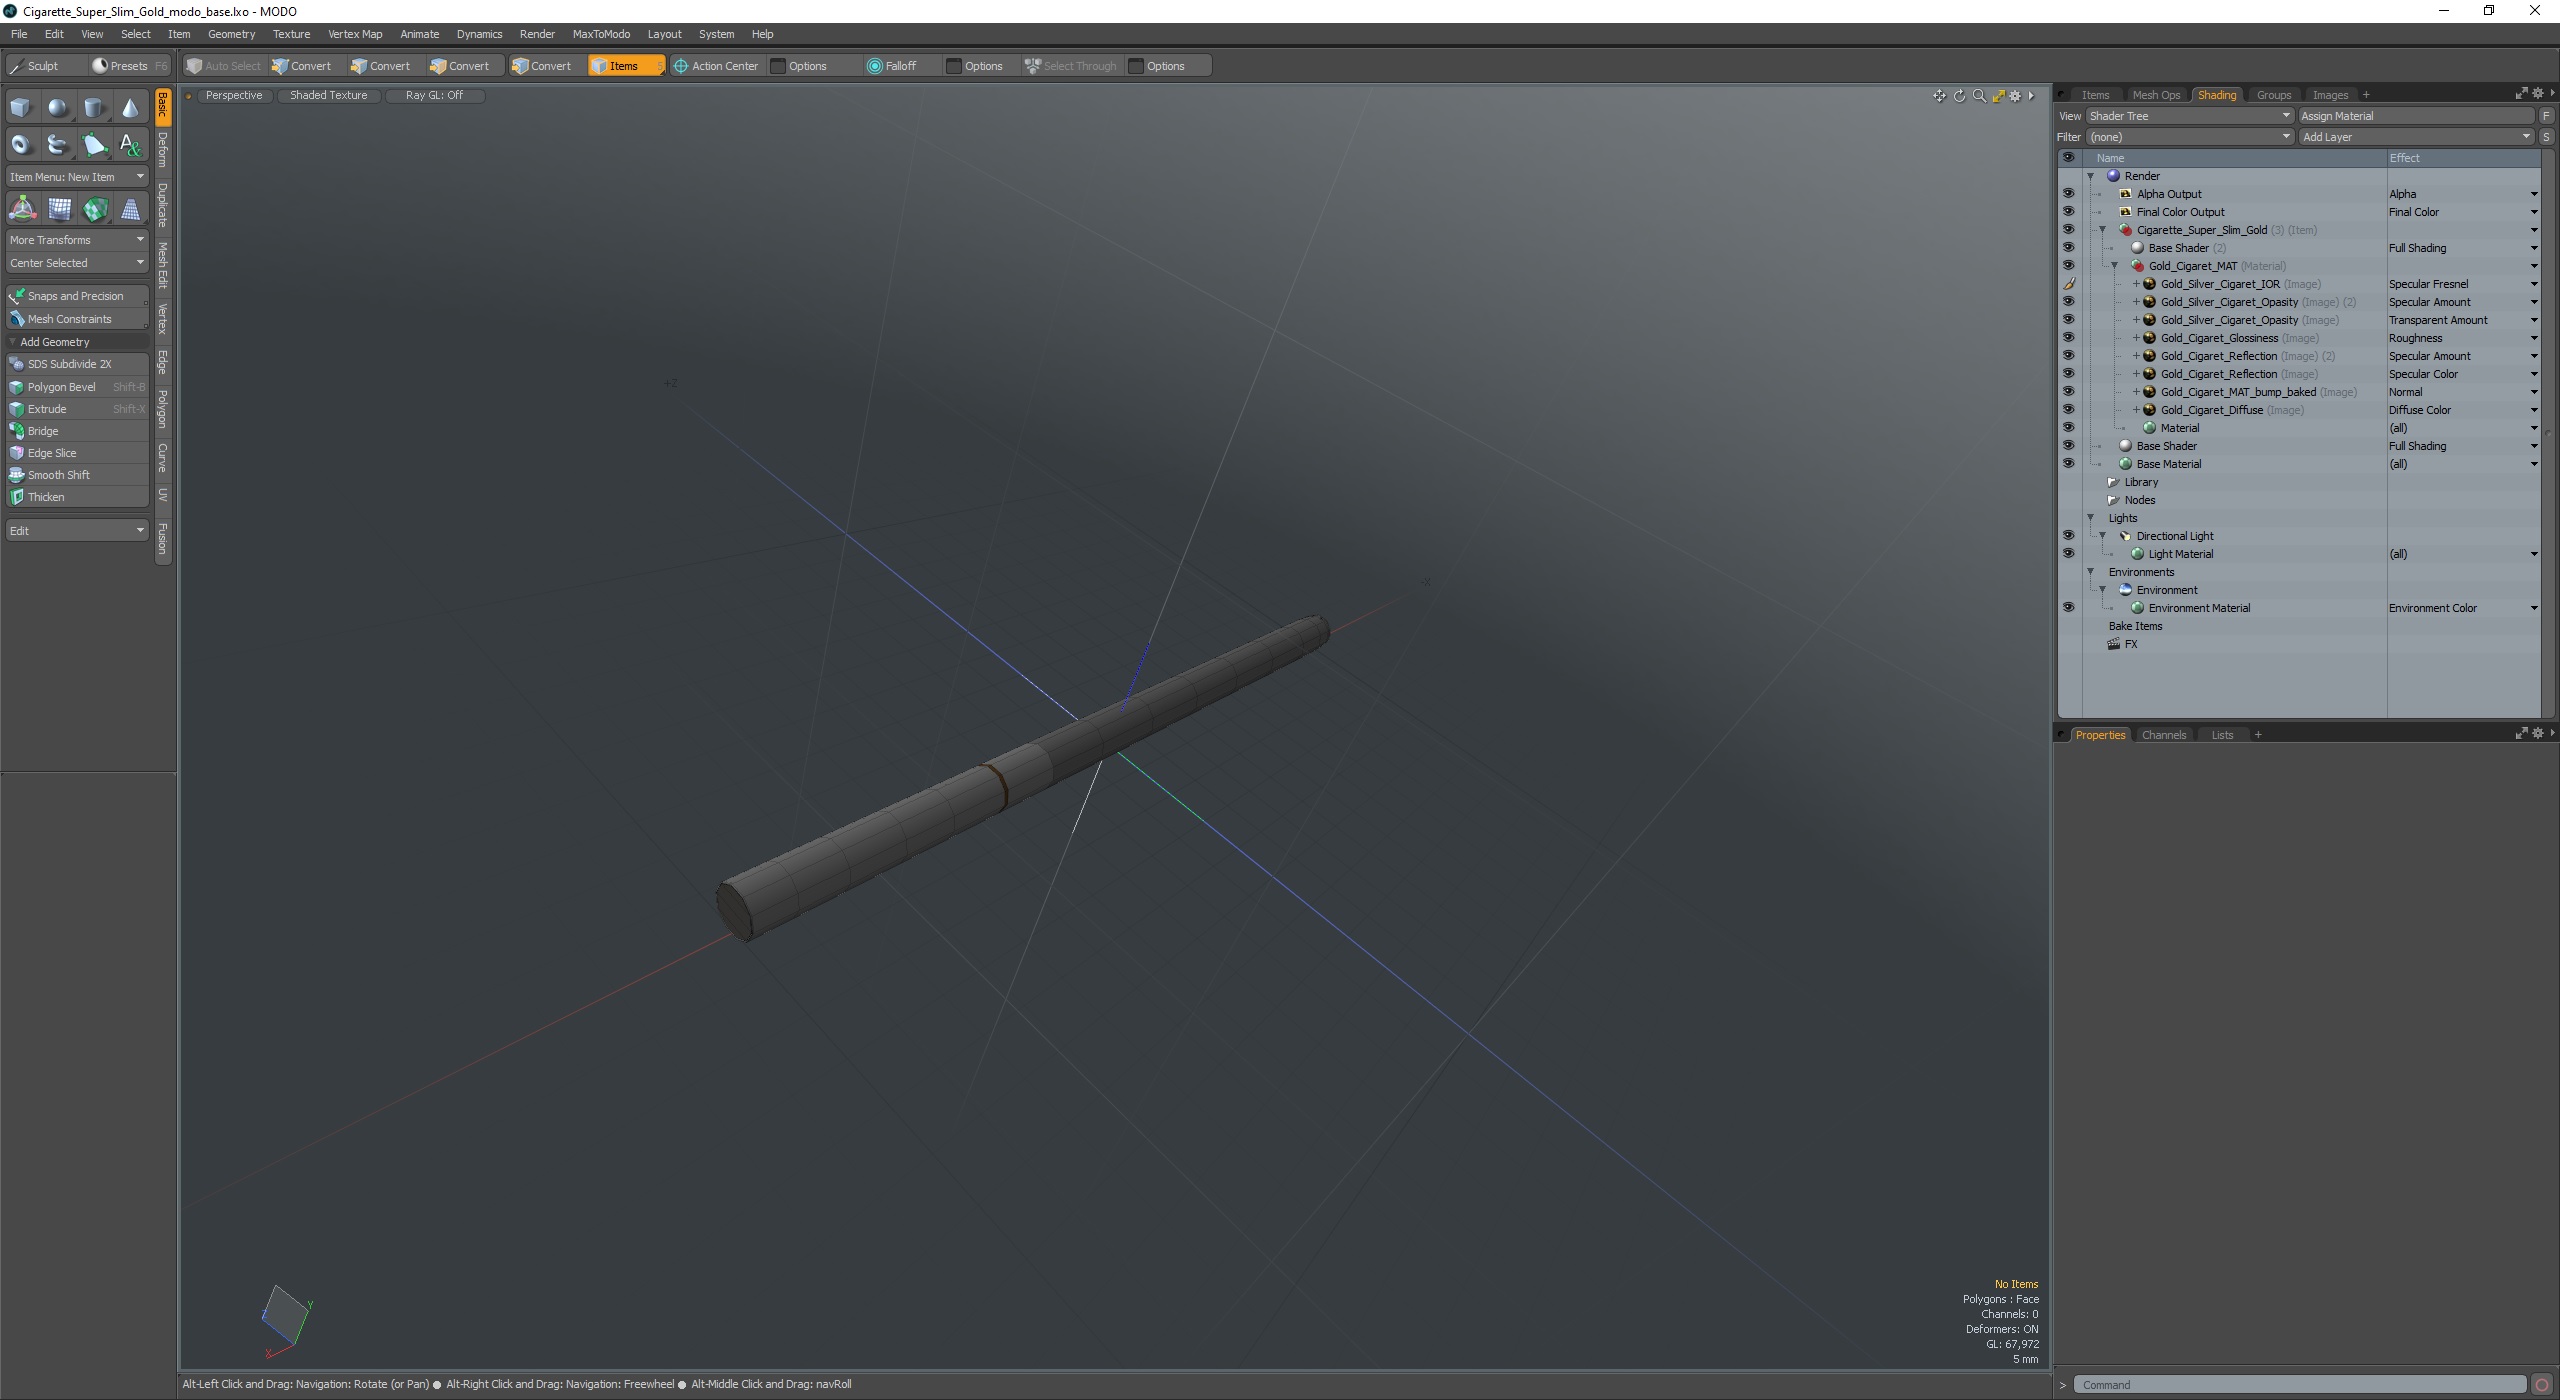Toggle visibility of Gold_Cigaret_Diffuse layer
The width and height of the screenshot is (2560, 1400).
tap(2068, 410)
